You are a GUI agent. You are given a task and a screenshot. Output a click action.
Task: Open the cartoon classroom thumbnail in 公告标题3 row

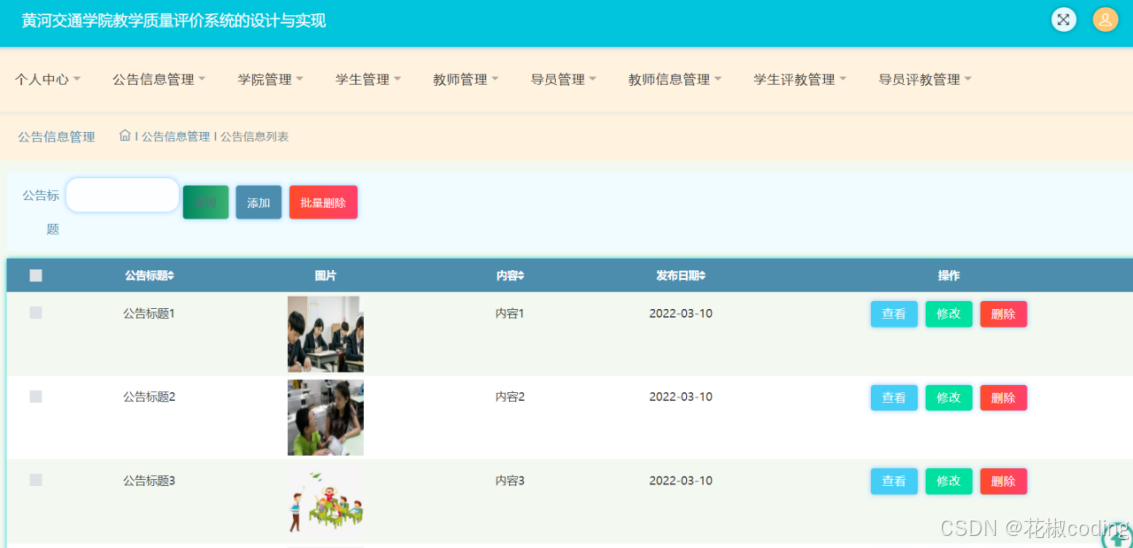click(x=325, y=502)
